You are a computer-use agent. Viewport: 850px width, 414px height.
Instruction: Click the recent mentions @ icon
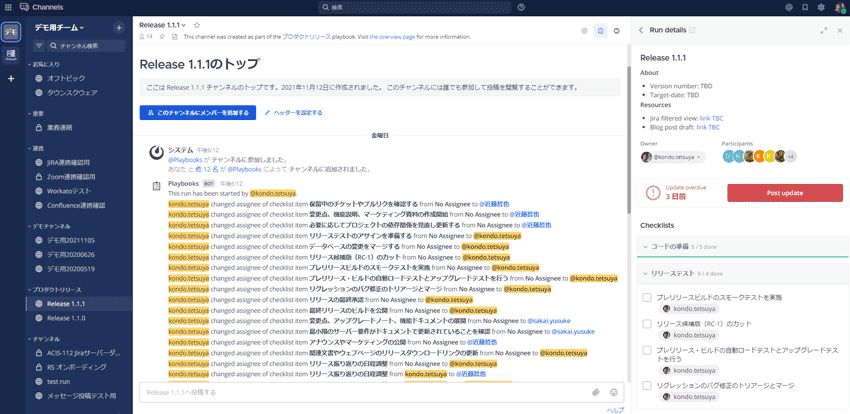click(x=787, y=7)
